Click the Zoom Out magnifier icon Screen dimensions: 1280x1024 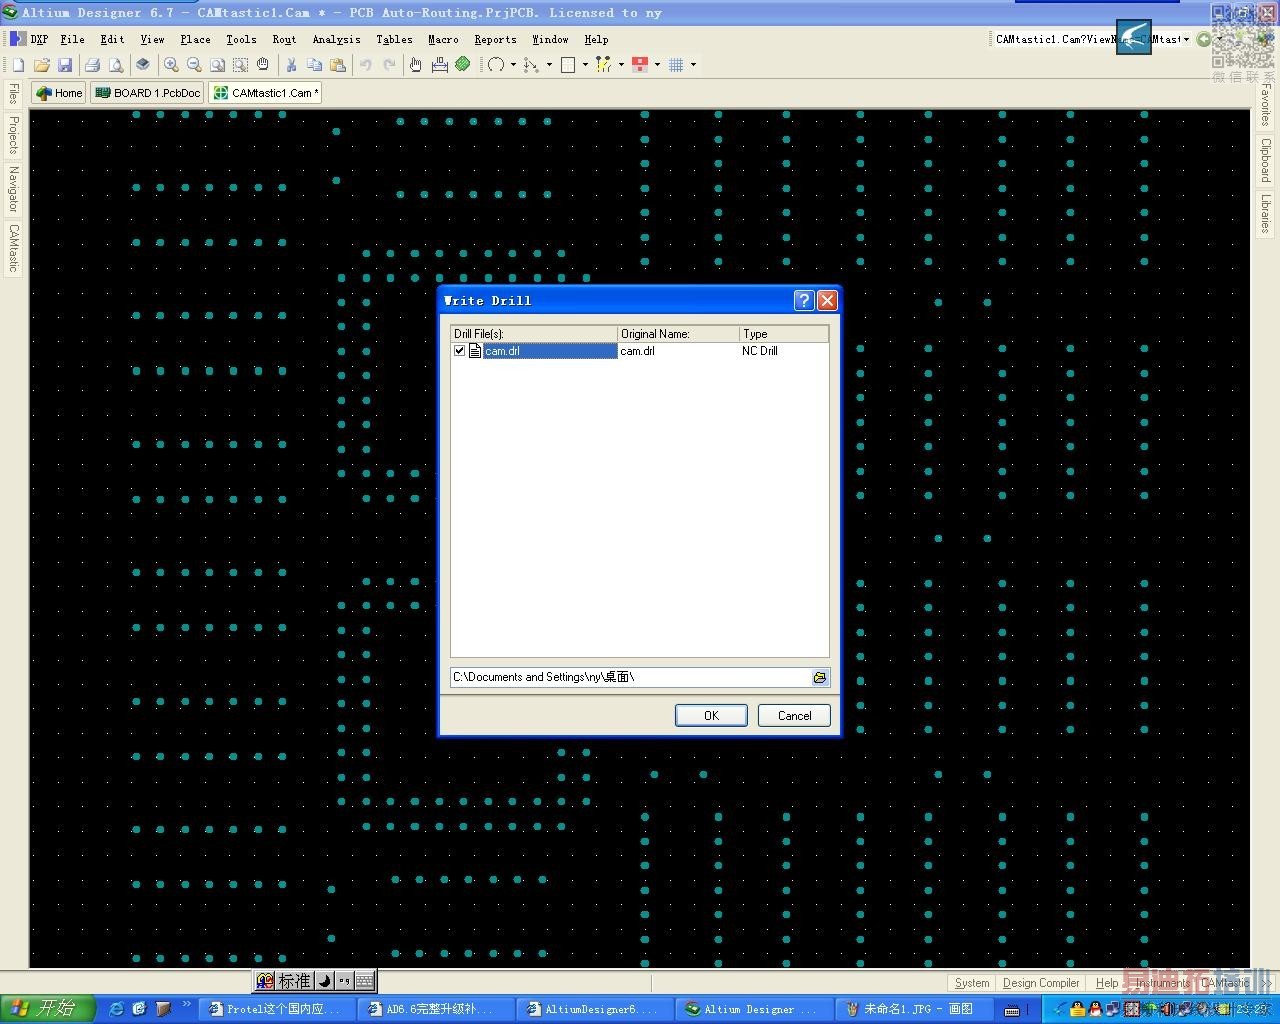point(194,65)
